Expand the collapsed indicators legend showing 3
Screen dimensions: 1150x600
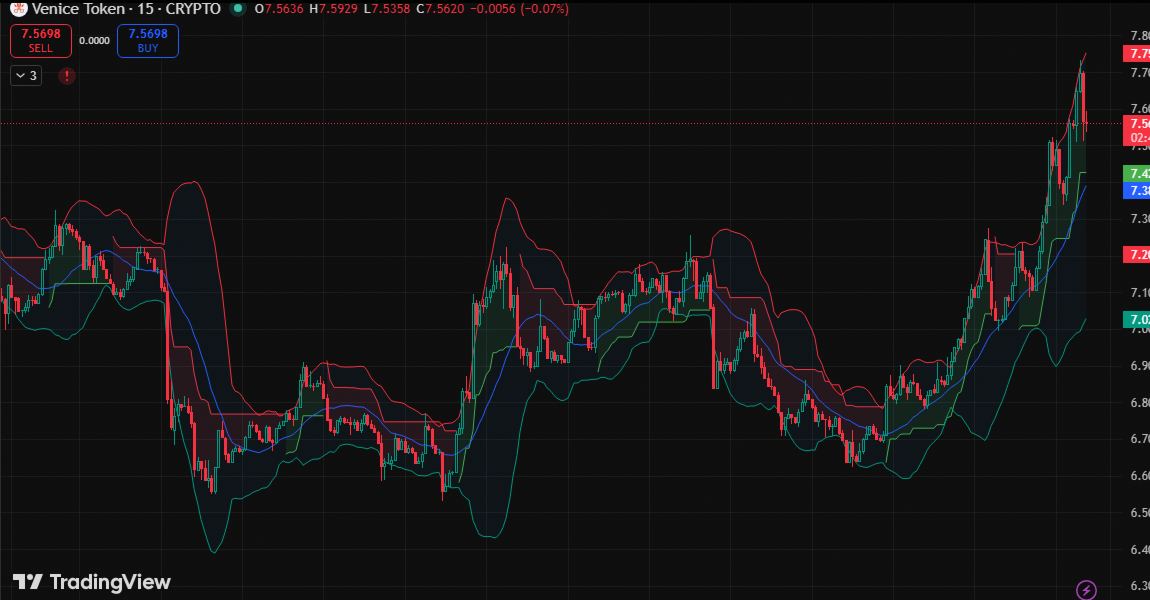point(26,76)
